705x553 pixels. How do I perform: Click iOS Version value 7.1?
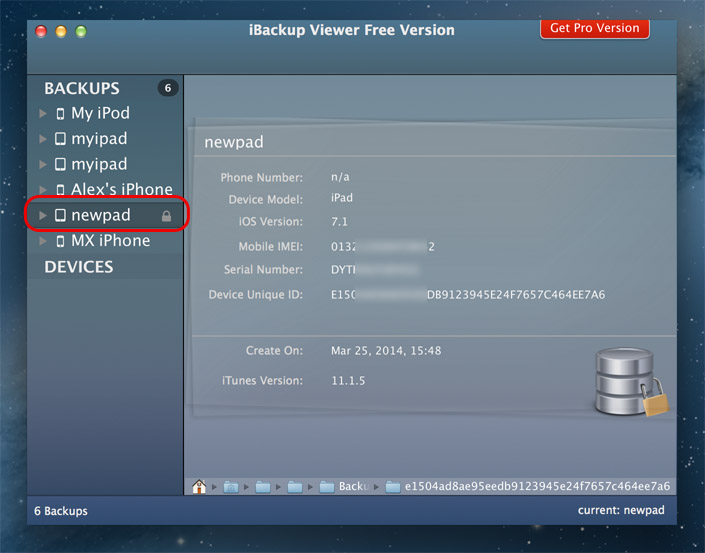tap(339, 222)
